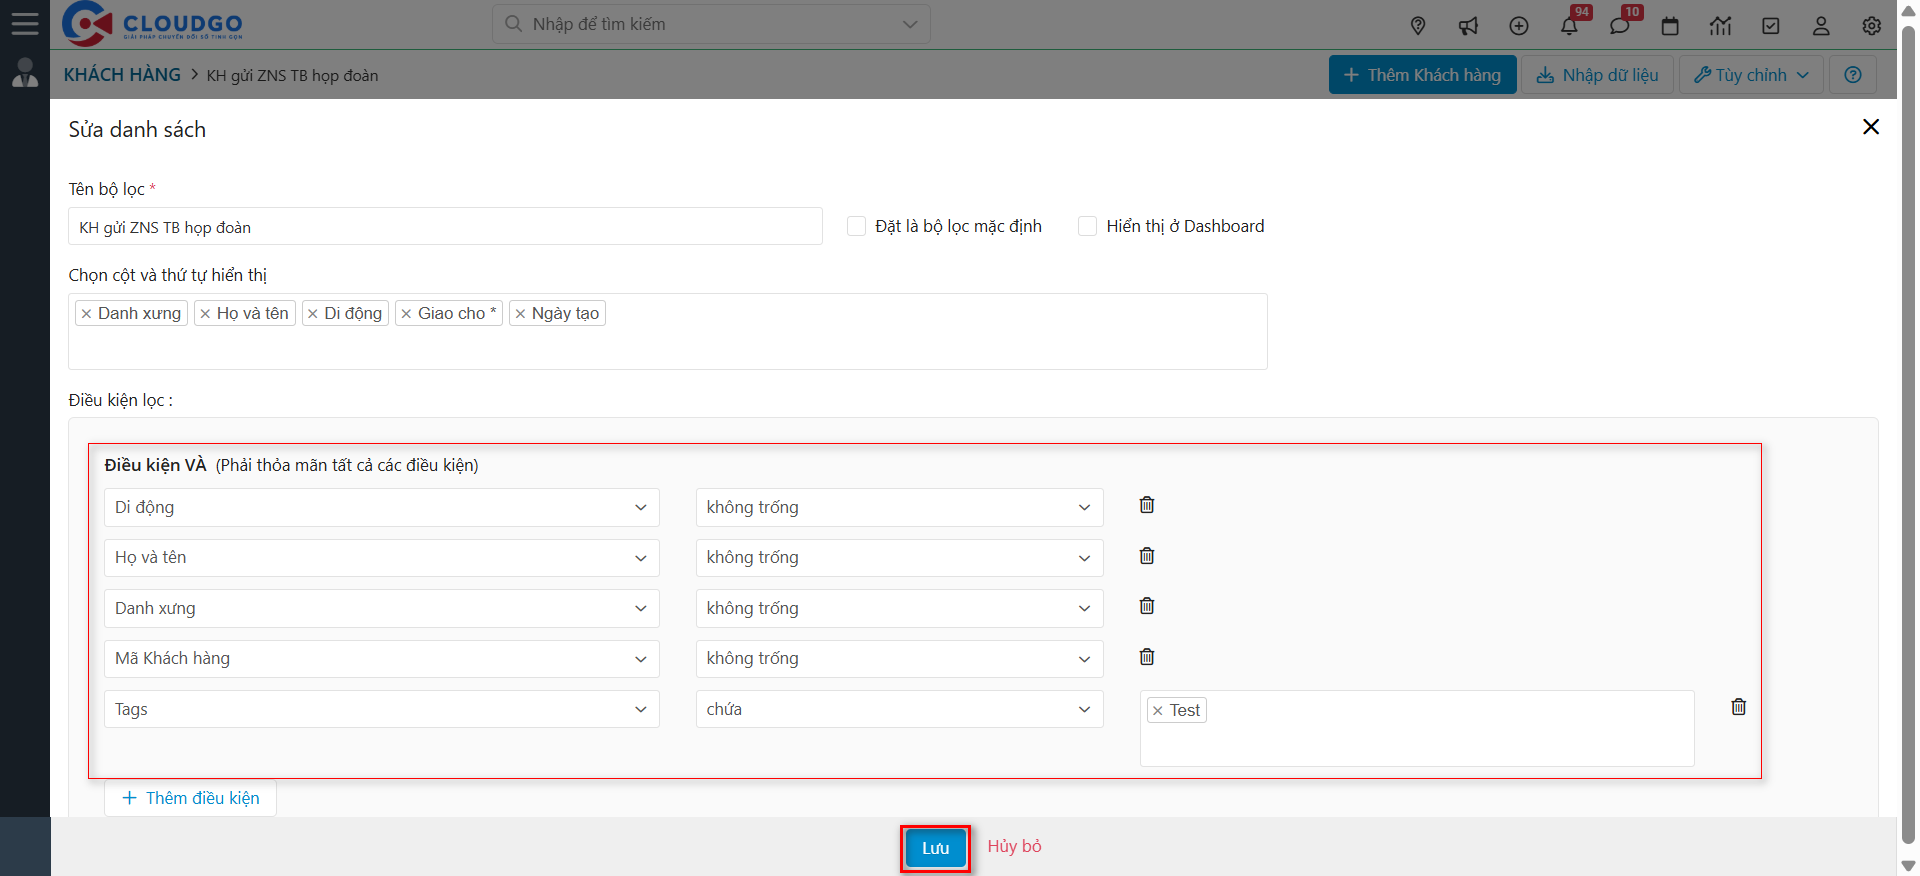
Task: Delete the Di động filter condition
Action: (x=1147, y=505)
